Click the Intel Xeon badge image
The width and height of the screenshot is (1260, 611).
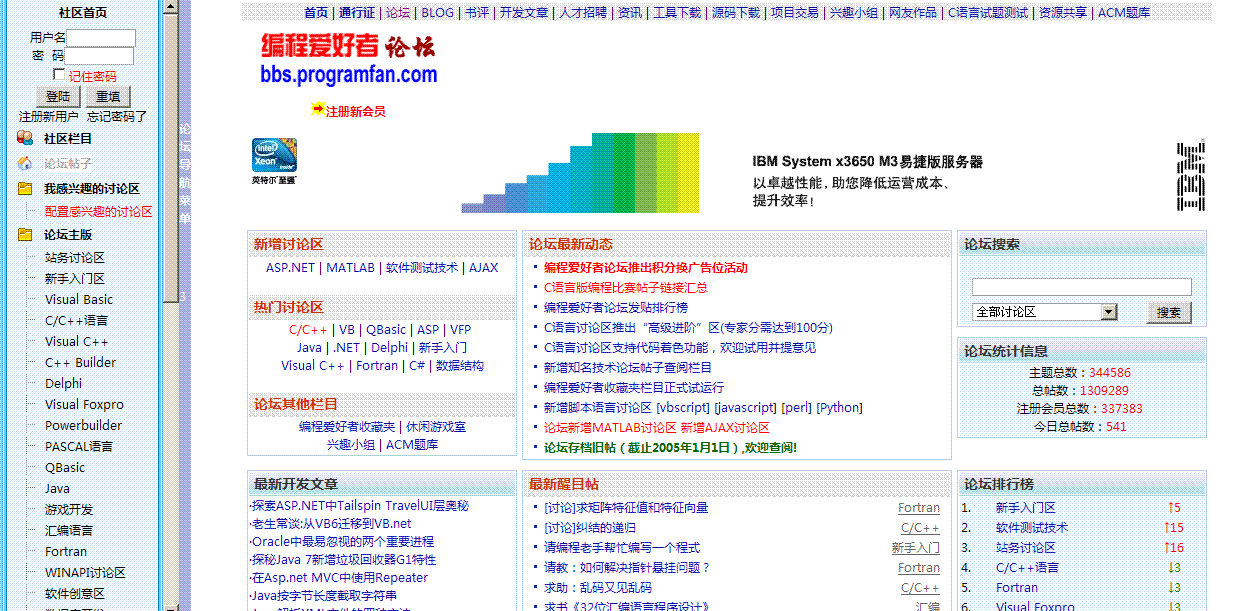[274, 162]
